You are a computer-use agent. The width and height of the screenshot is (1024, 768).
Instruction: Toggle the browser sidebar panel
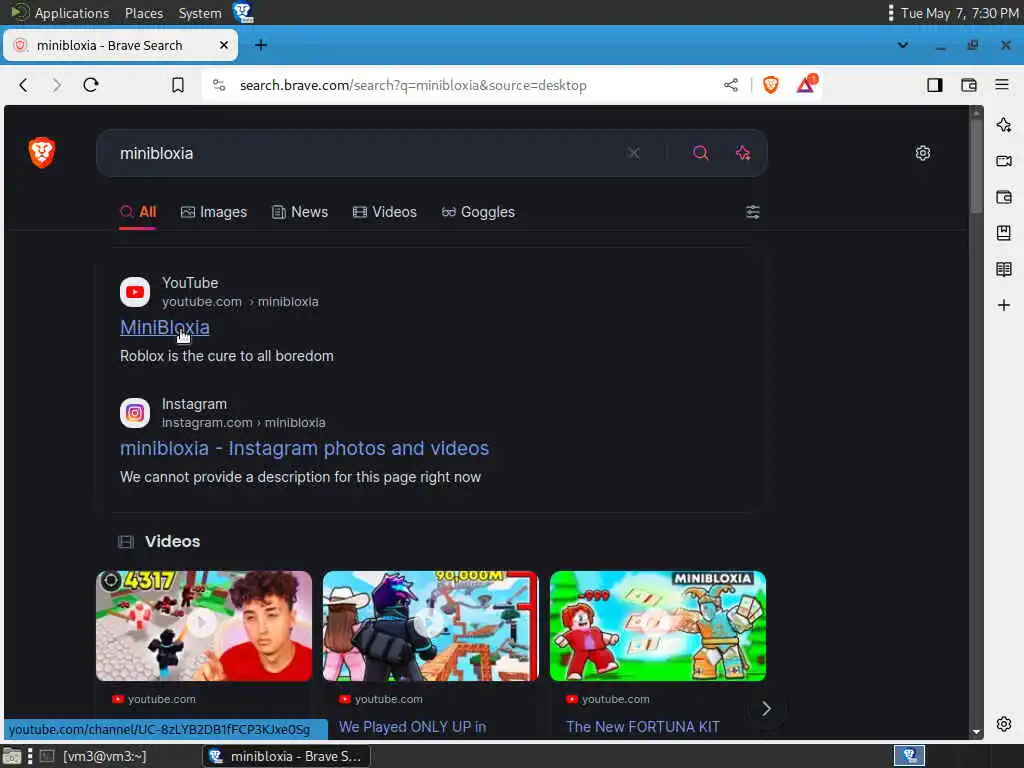point(935,85)
